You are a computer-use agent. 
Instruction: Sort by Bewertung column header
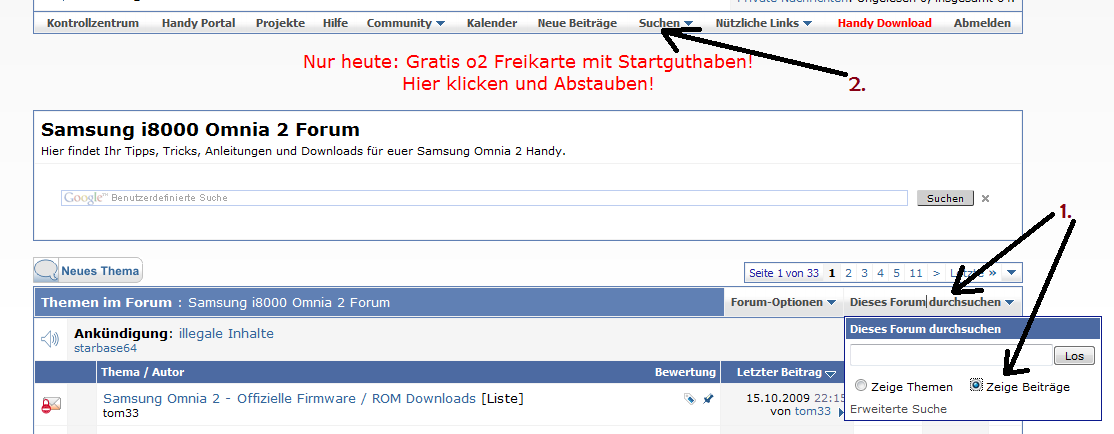coord(685,372)
